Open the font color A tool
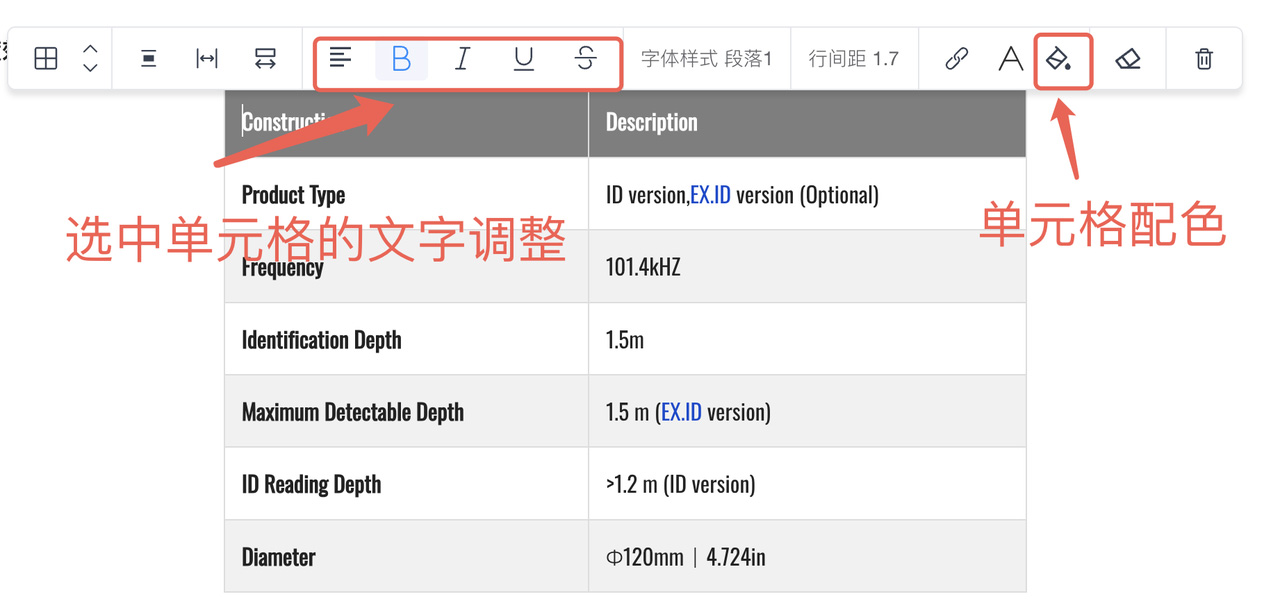This screenshot has height=601, width=1280. point(1010,59)
